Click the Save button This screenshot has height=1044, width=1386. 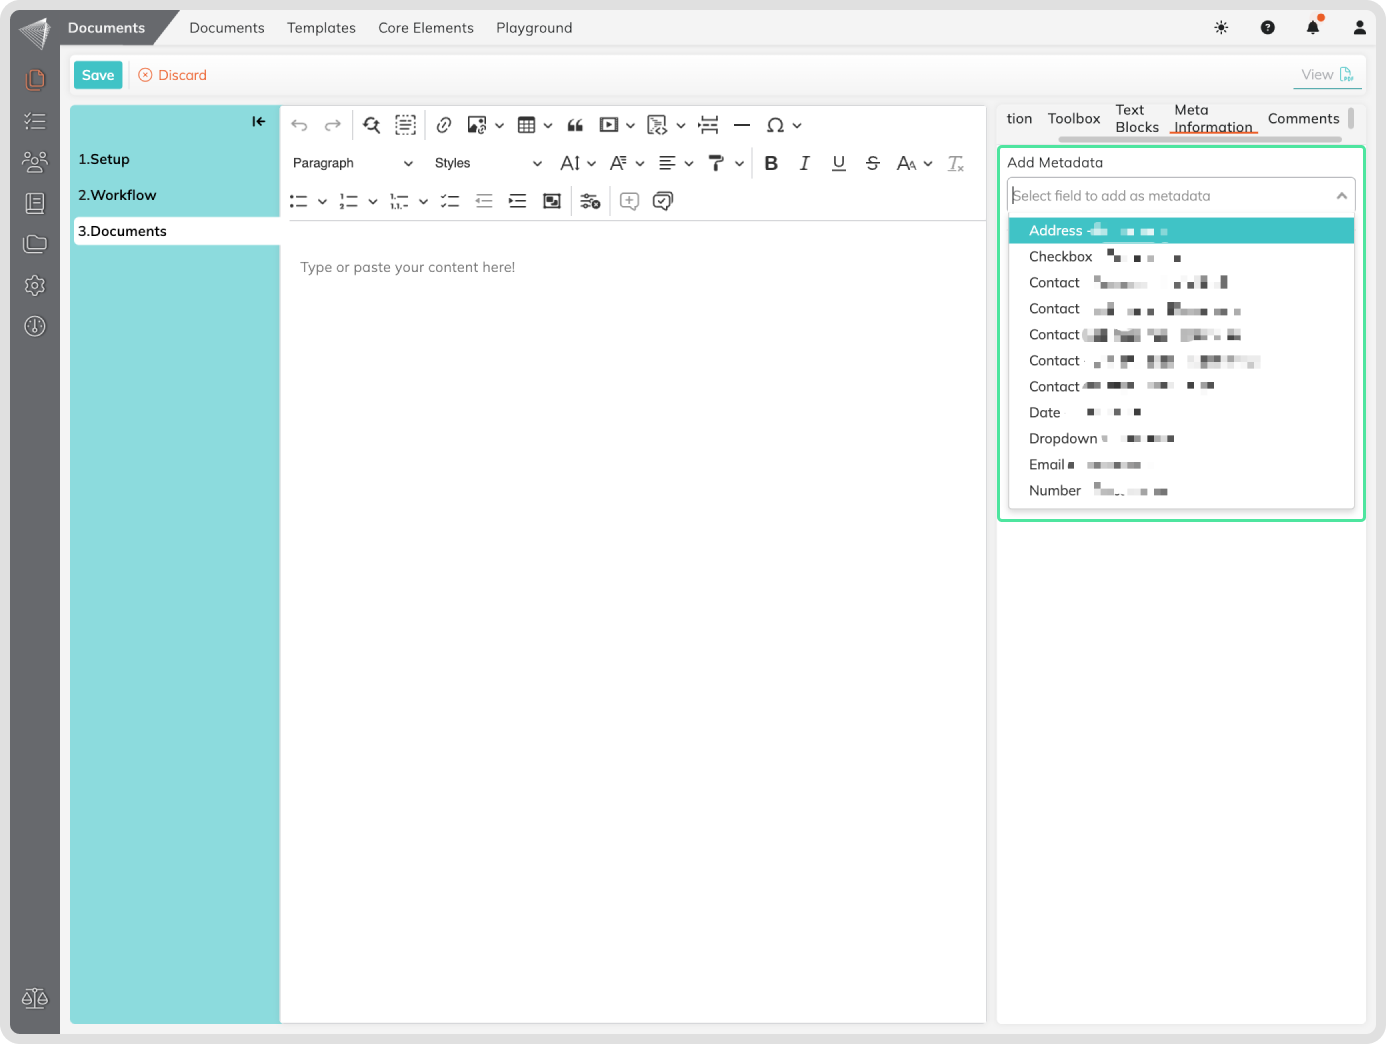(x=98, y=75)
